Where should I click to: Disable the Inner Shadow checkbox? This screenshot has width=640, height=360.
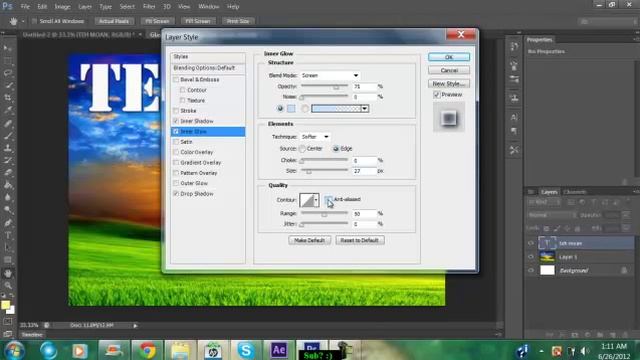coord(176,121)
